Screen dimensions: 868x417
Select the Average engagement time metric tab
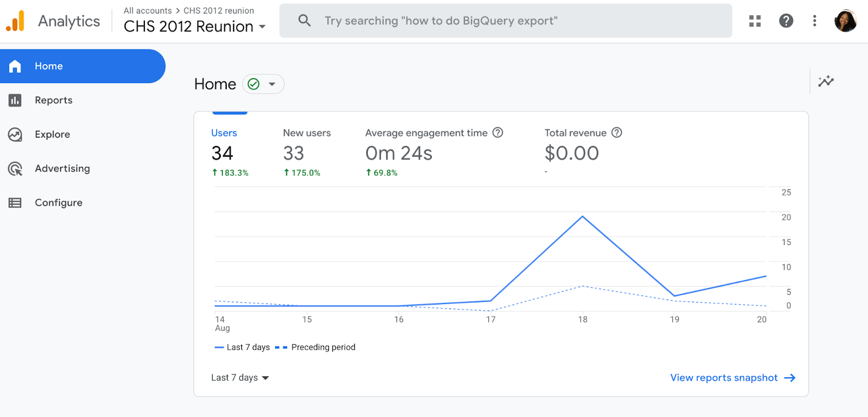tap(434, 152)
